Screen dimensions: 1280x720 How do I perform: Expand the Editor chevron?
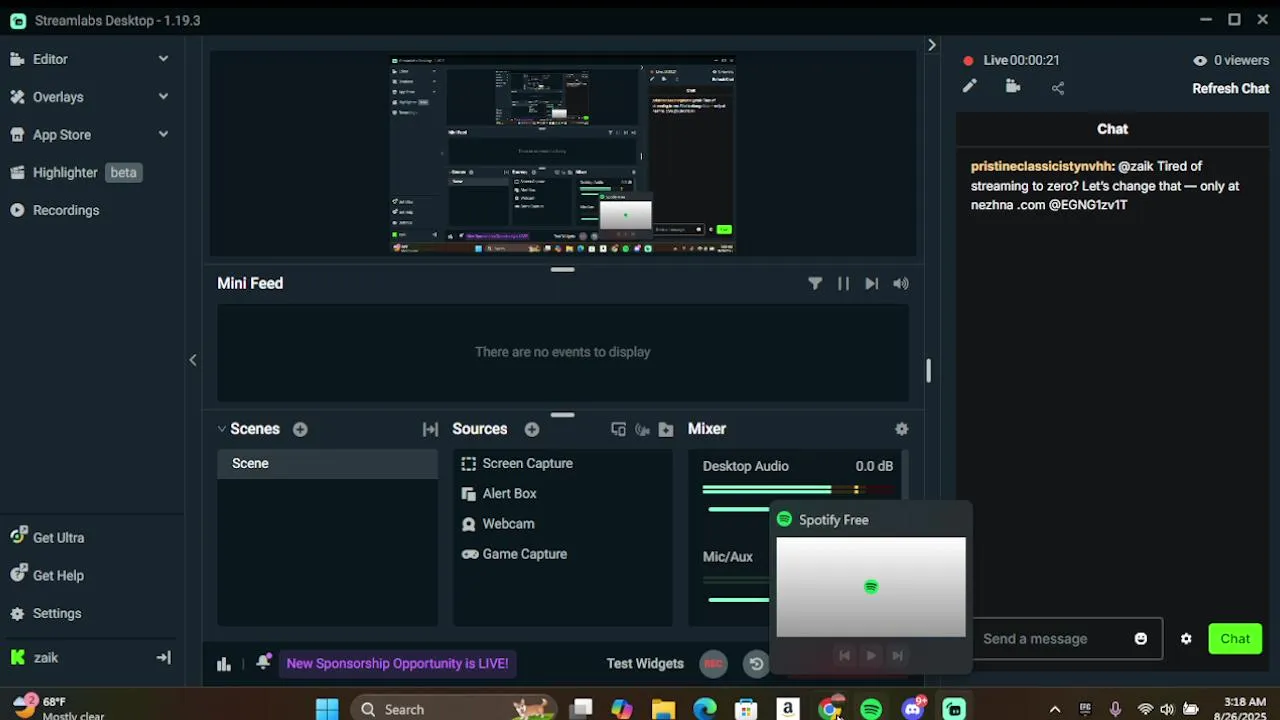(x=163, y=59)
